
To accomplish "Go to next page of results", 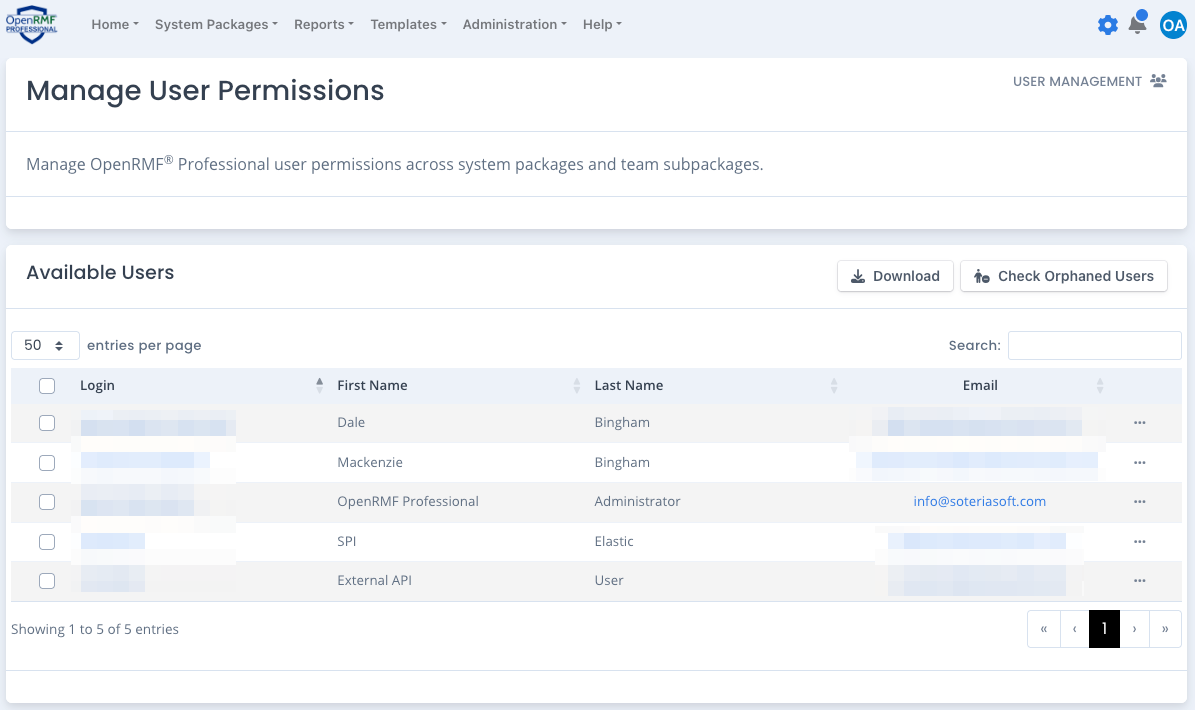I will [1134, 629].
